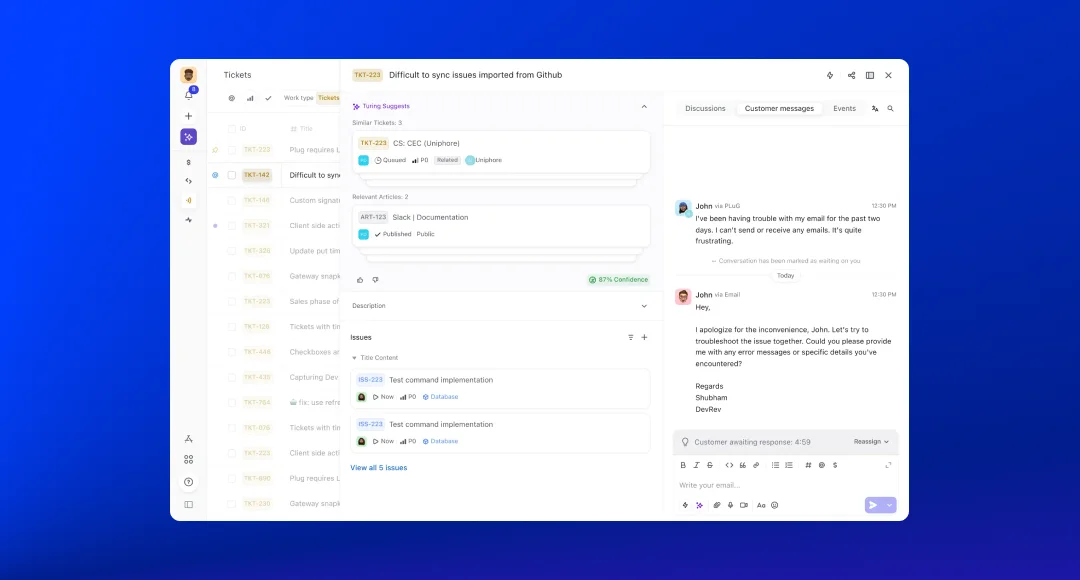Tick the select-all checkbox beside ID header
This screenshot has width=1080, height=580.
pos(231,129)
